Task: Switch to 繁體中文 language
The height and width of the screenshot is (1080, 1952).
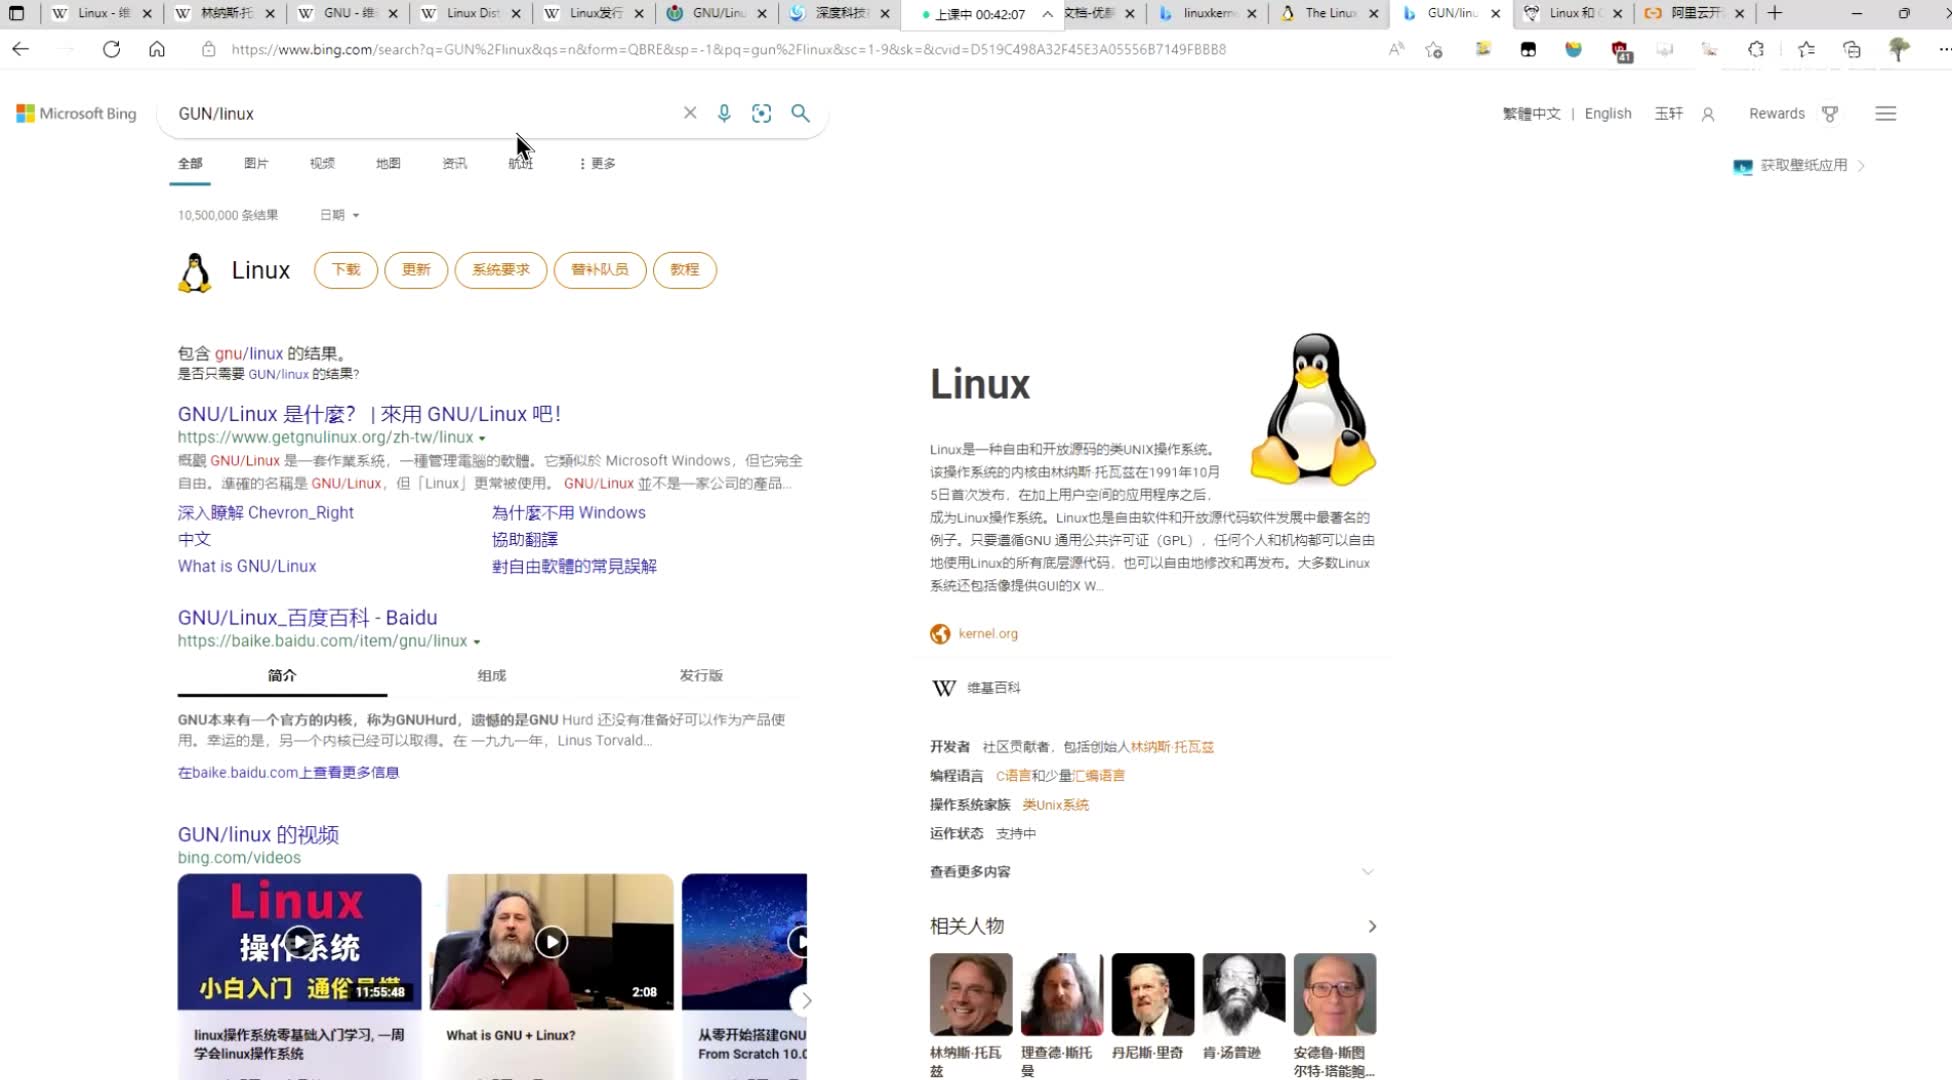Action: pos(1531,114)
